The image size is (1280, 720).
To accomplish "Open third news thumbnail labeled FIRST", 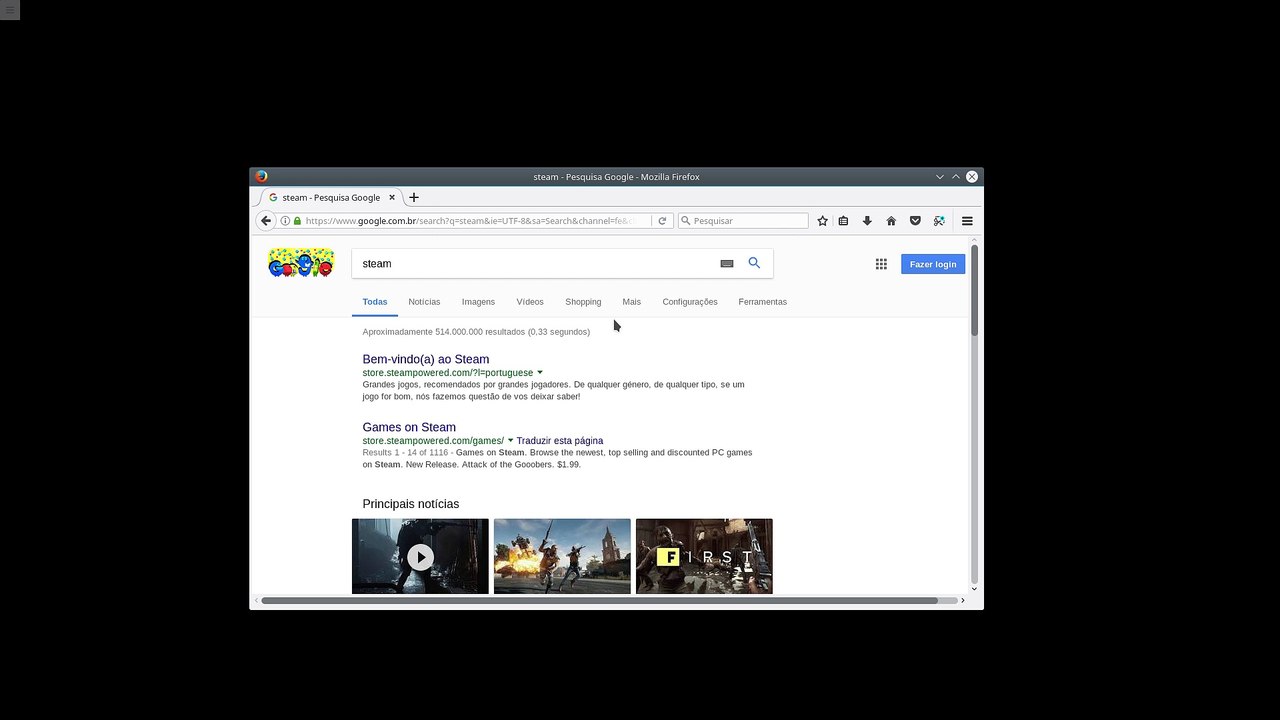I will pos(704,556).
